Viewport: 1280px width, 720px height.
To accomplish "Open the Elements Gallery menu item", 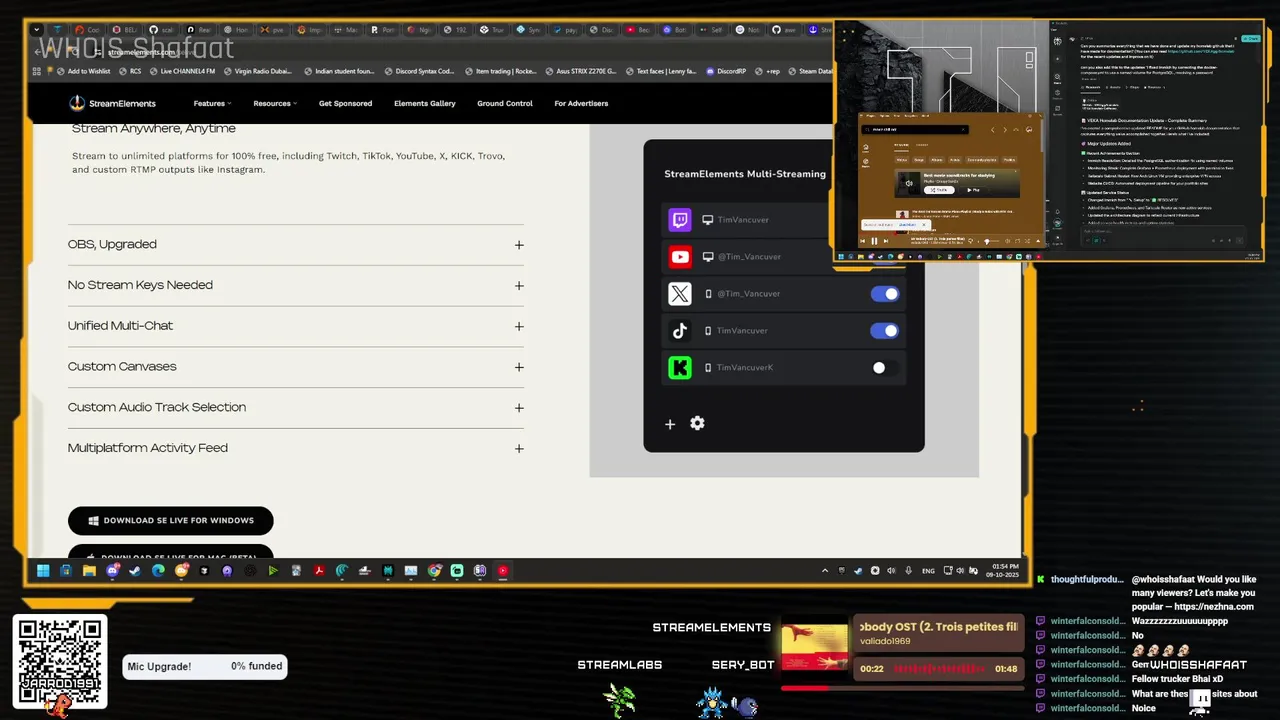I will tap(425, 103).
